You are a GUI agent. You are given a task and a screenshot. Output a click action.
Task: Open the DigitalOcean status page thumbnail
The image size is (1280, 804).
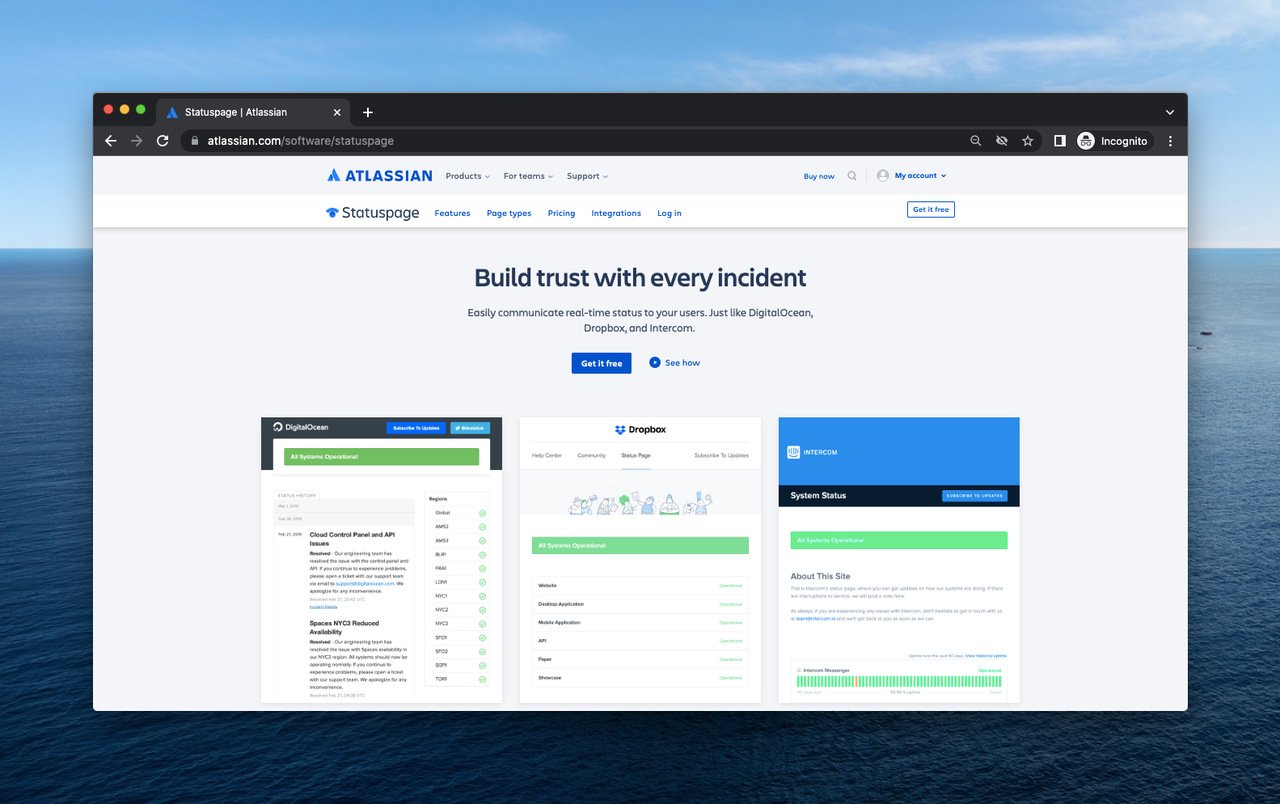click(x=381, y=560)
